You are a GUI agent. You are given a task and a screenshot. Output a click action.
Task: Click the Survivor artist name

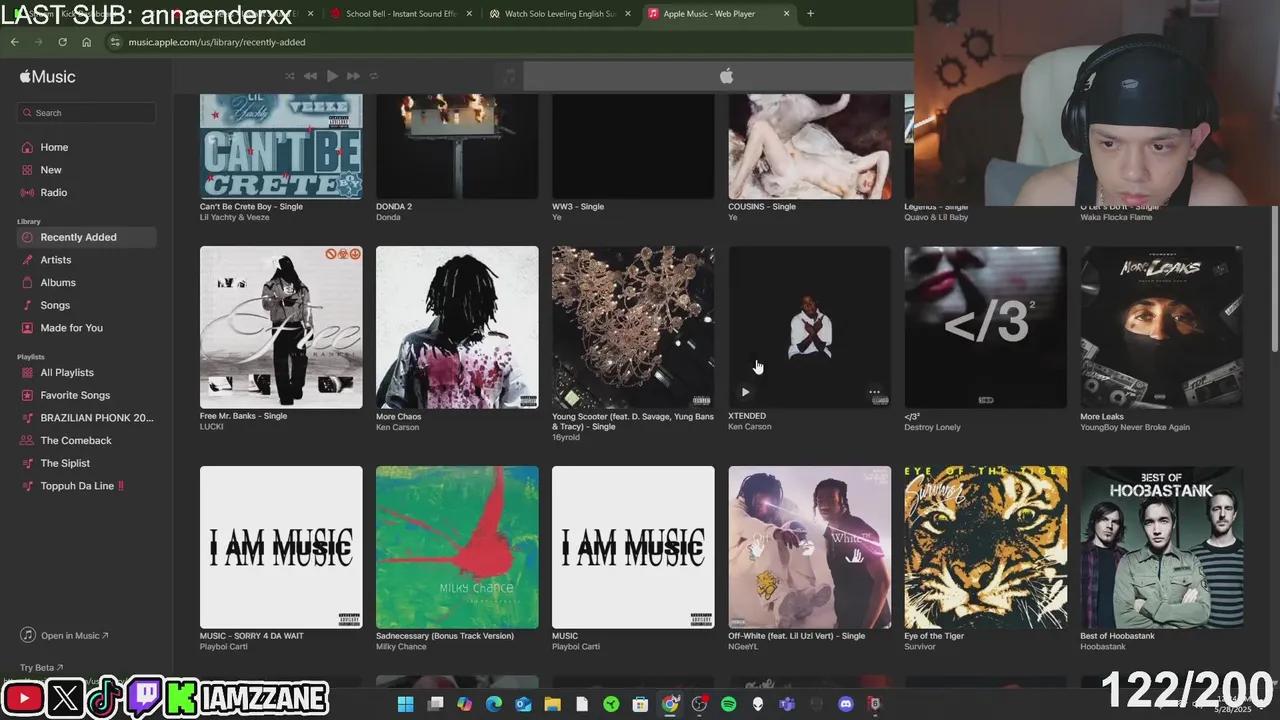pyautogui.click(x=919, y=647)
